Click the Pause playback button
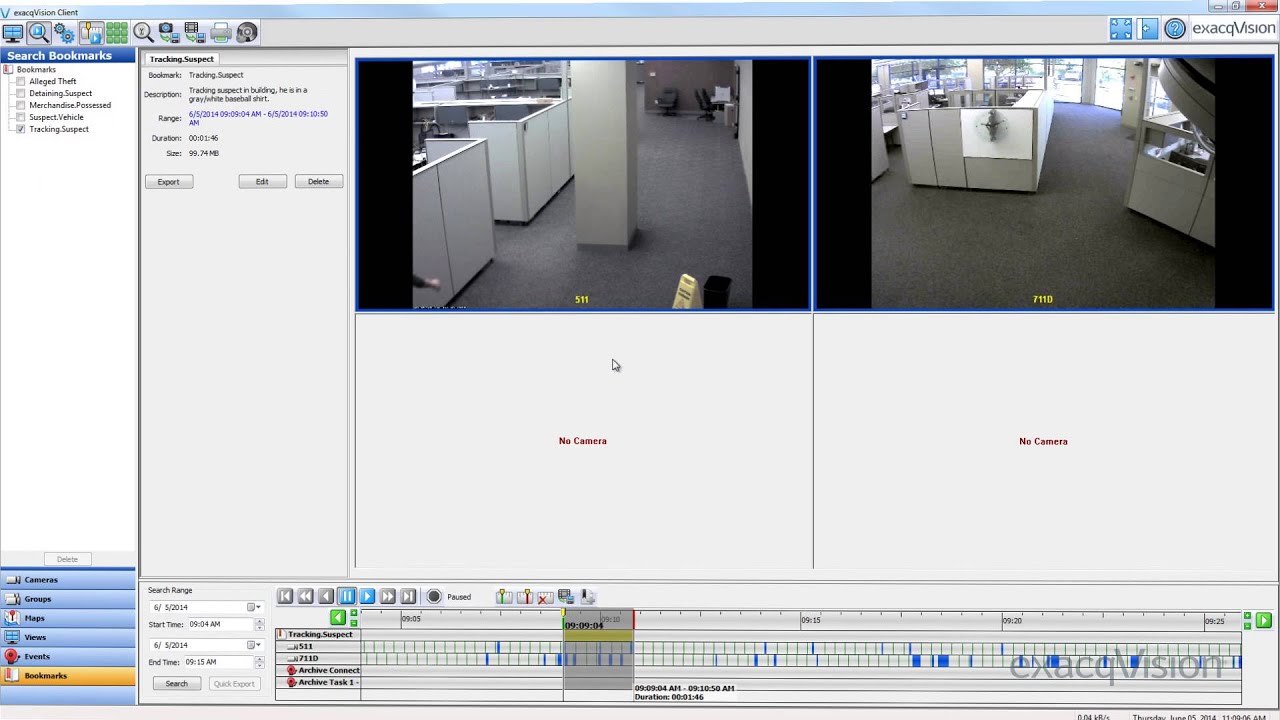 pos(347,596)
